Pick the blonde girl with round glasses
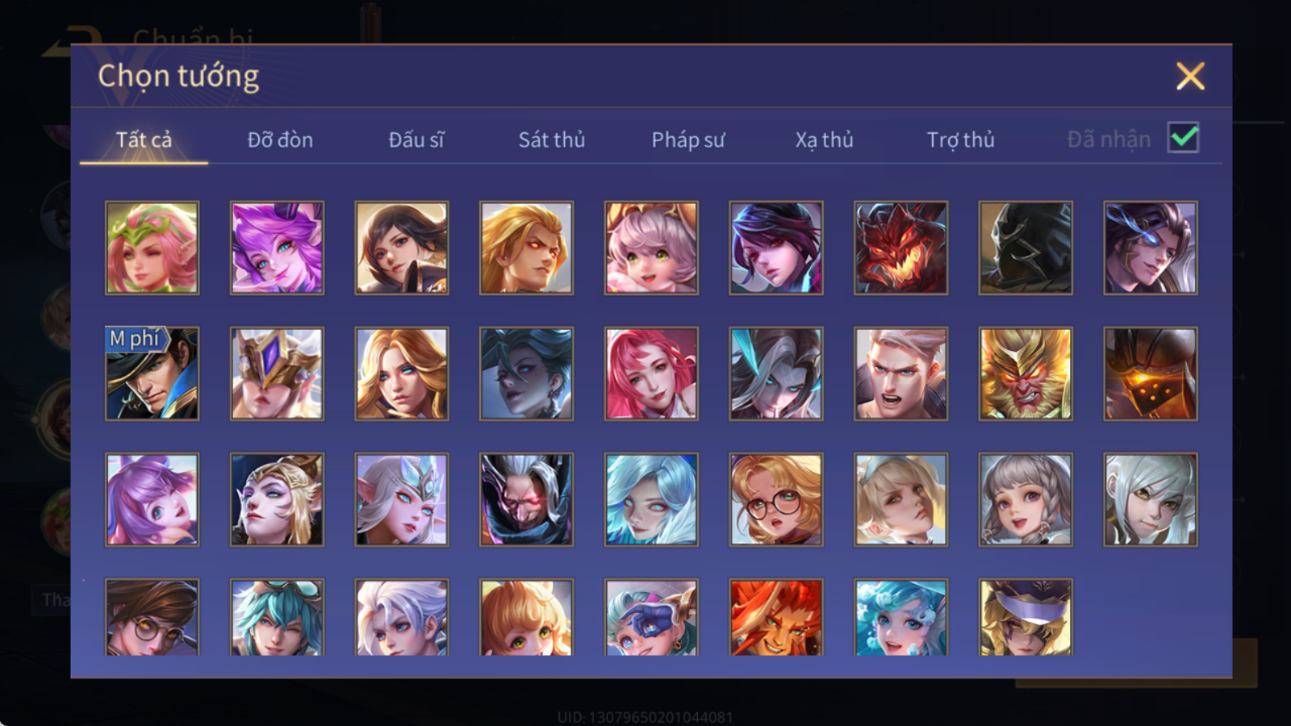 coord(776,500)
